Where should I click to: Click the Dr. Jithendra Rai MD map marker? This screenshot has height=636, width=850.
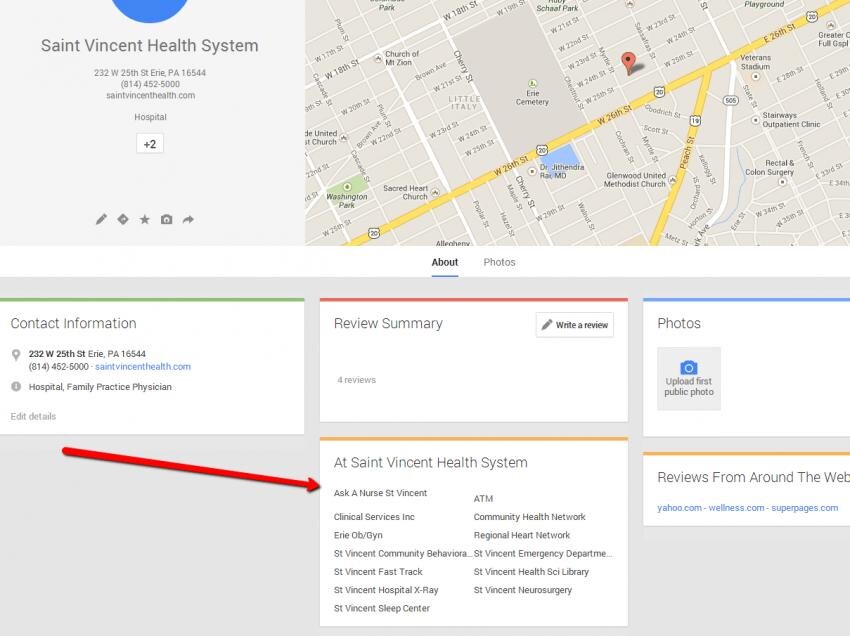pyautogui.click(x=532, y=171)
